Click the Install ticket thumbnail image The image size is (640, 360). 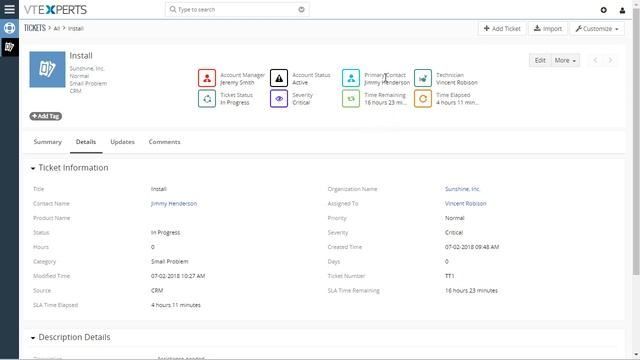coord(47,69)
